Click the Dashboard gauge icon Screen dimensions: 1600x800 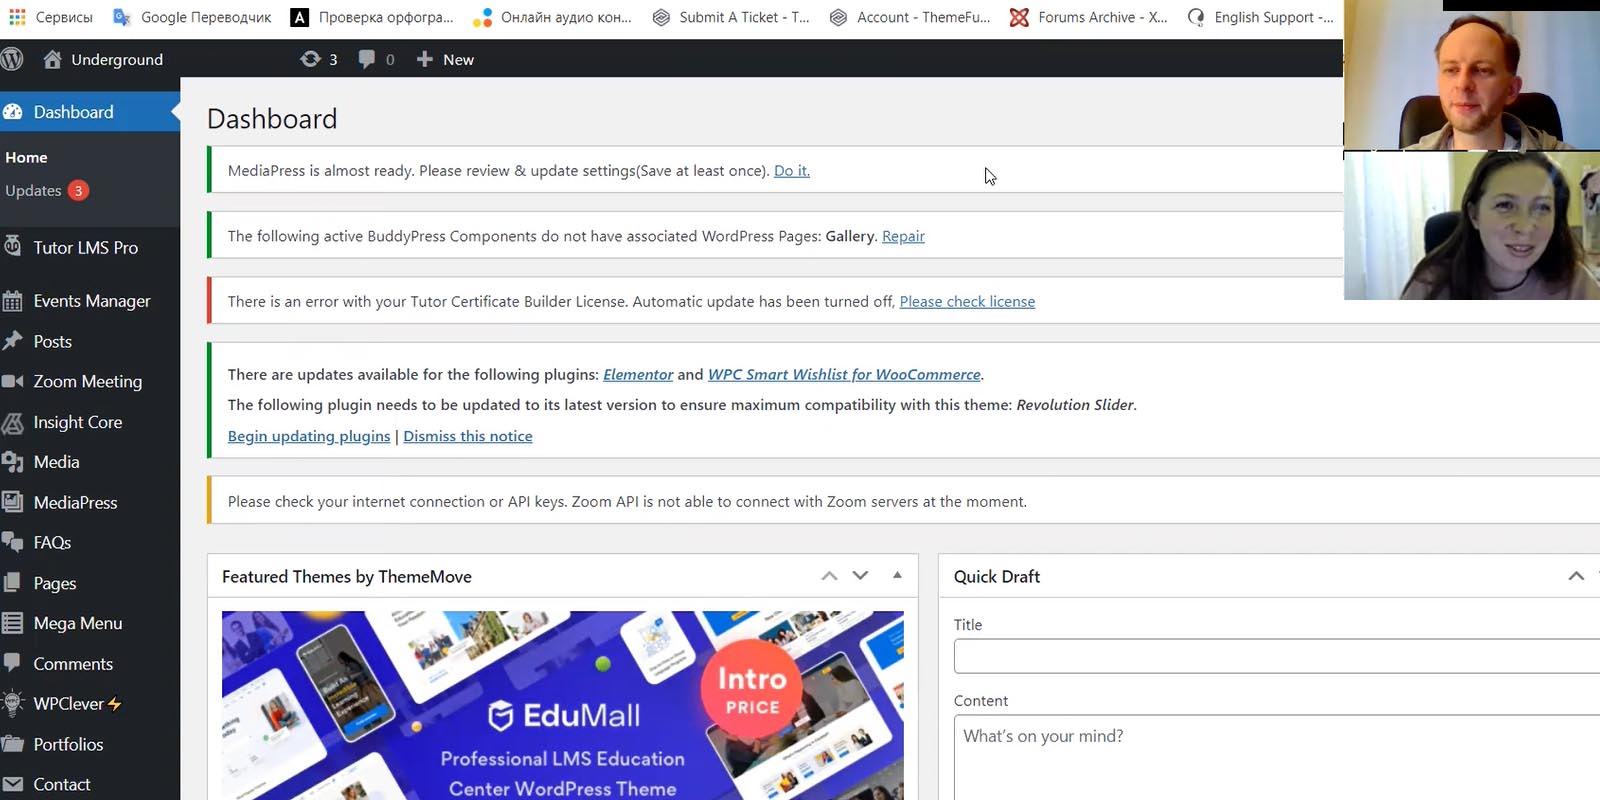click(x=13, y=112)
